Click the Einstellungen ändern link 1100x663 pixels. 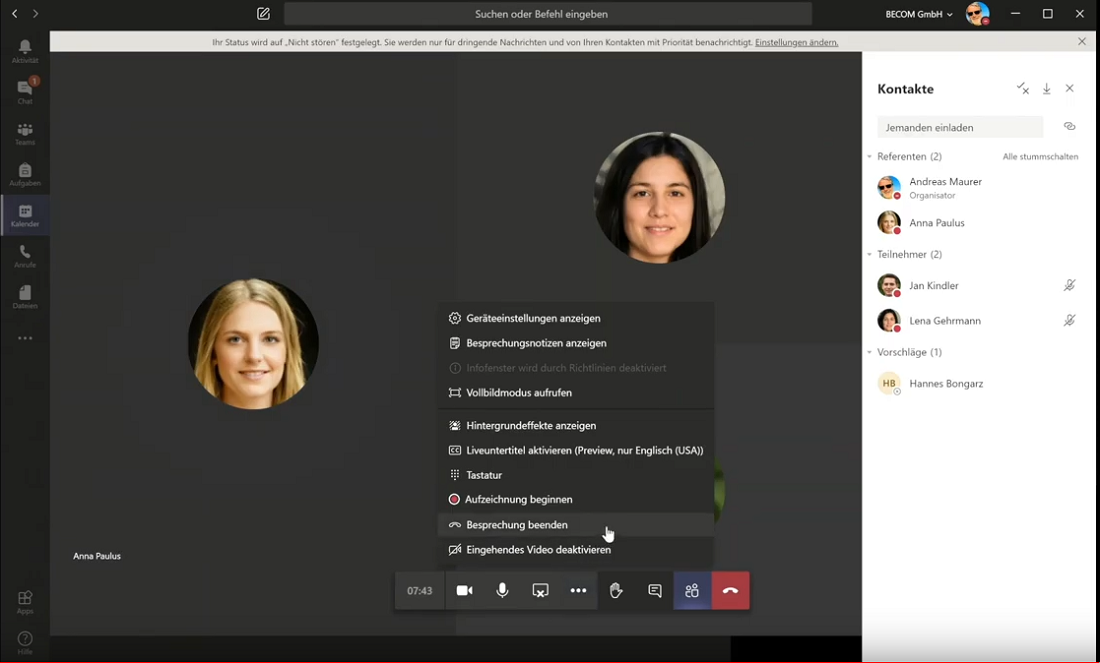click(x=796, y=43)
